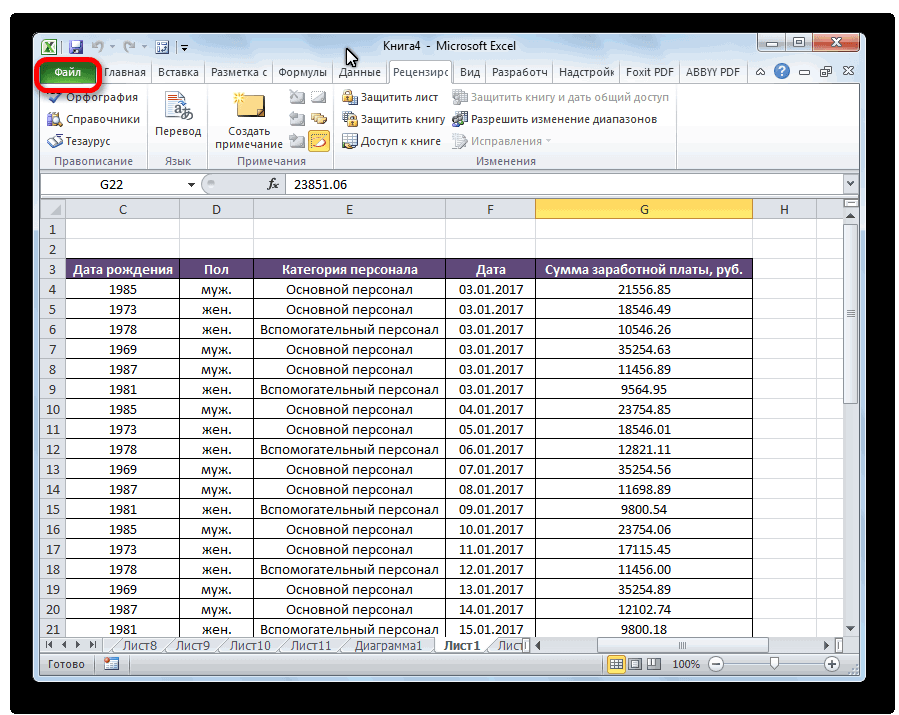Click the zoom slider handle
This screenshot has width=899, height=715.
(x=774, y=663)
